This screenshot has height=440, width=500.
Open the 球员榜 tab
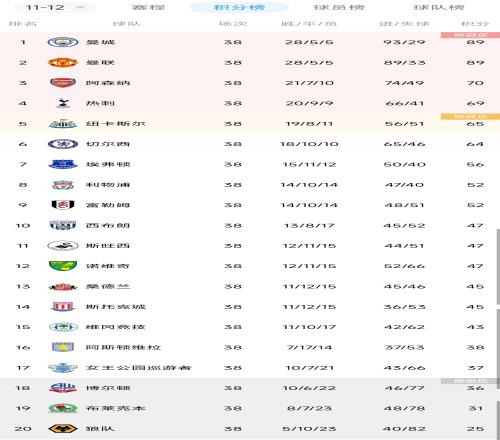pyautogui.click(x=338, y=7)
